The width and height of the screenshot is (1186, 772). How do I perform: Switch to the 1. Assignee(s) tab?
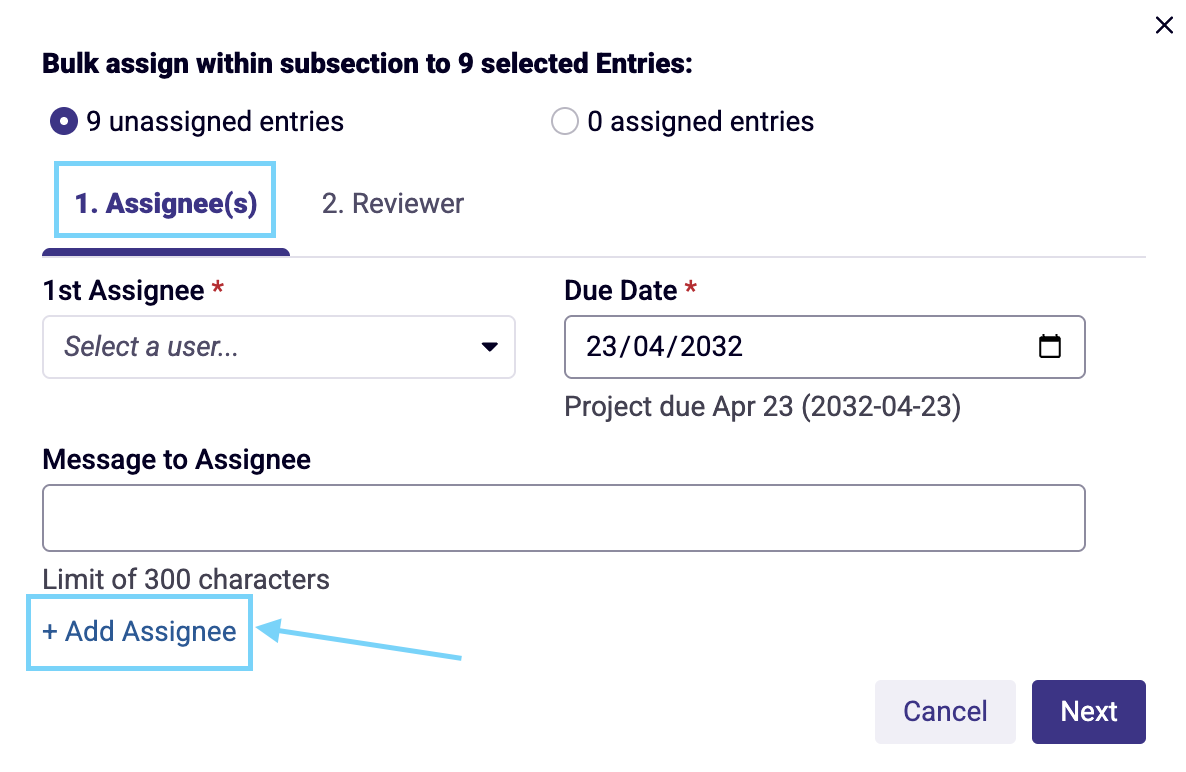[x=166, y=203]
